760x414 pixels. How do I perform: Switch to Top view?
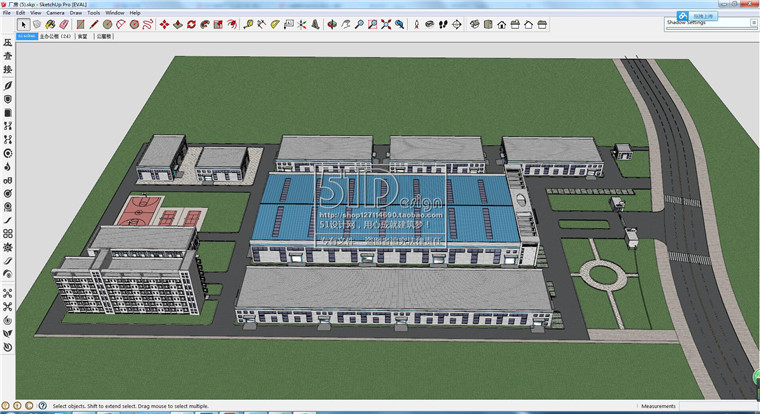[x=488, y=24]
